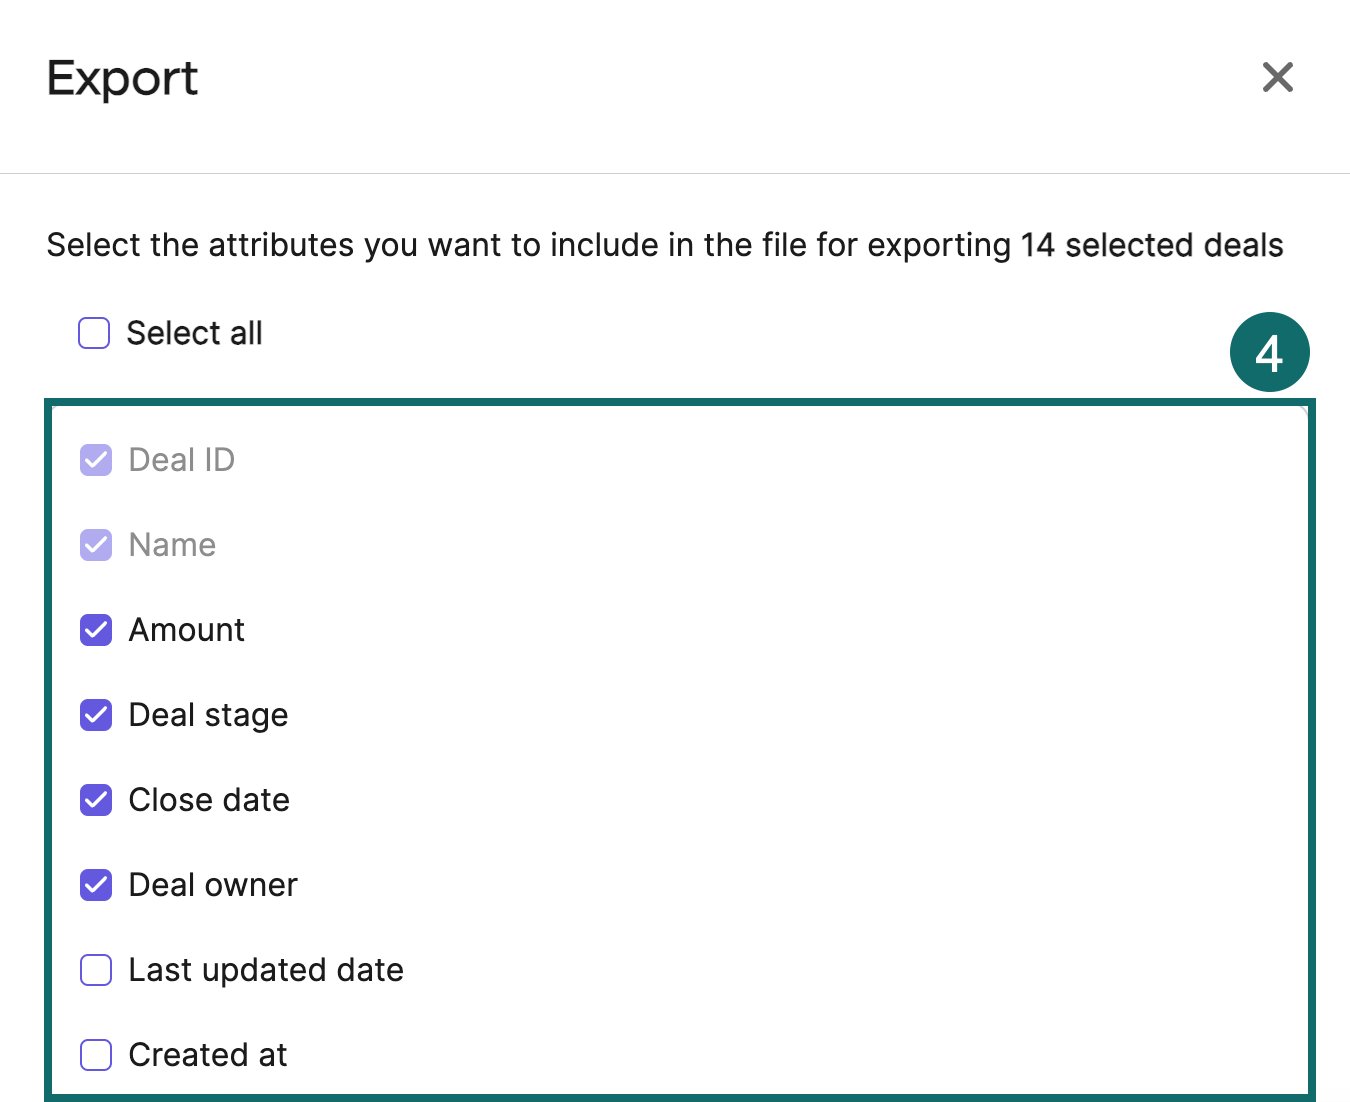Disable the Close date checkbox
1350x1102 pixels.
click(96, 800)
